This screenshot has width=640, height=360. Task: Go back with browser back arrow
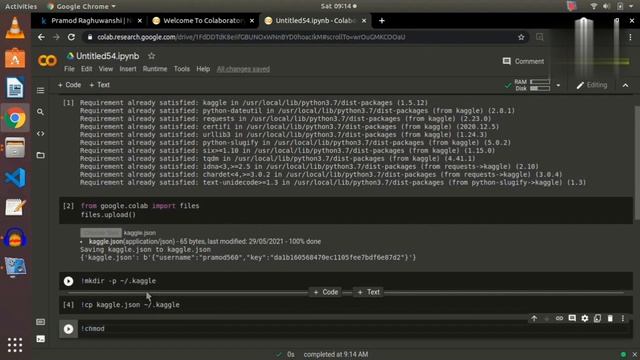click(41, 37)
